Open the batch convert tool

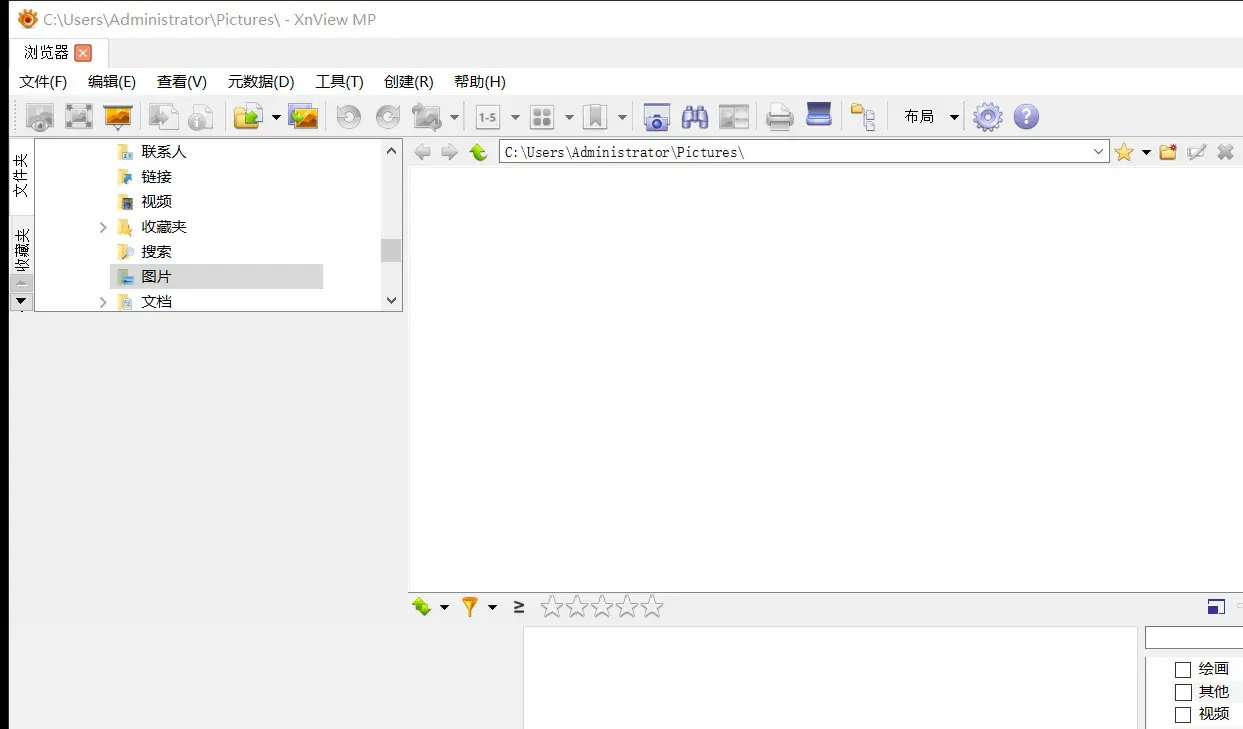pyautogui.click(x=303, y=117)
